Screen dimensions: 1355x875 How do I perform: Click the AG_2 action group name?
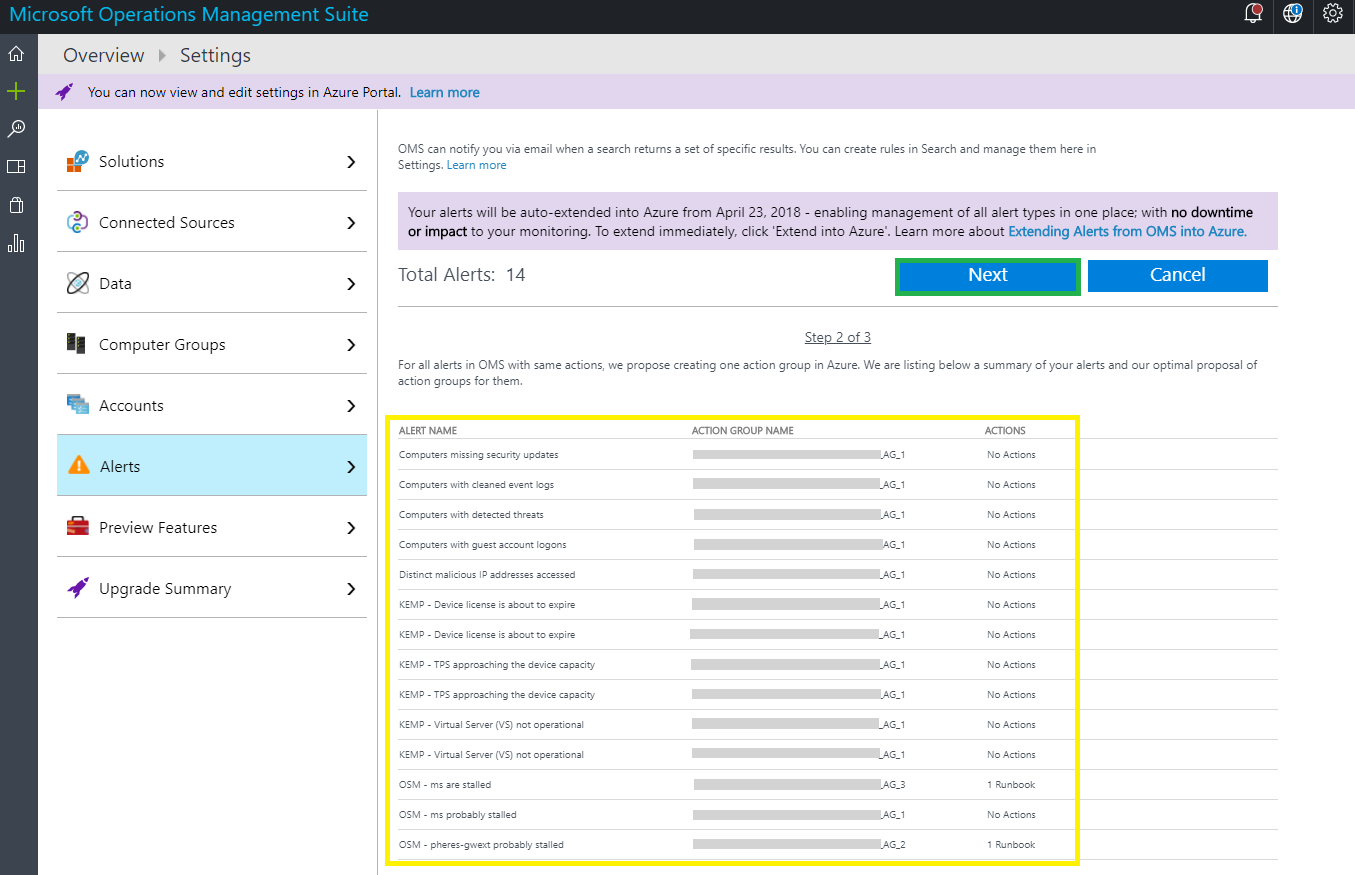800,845
